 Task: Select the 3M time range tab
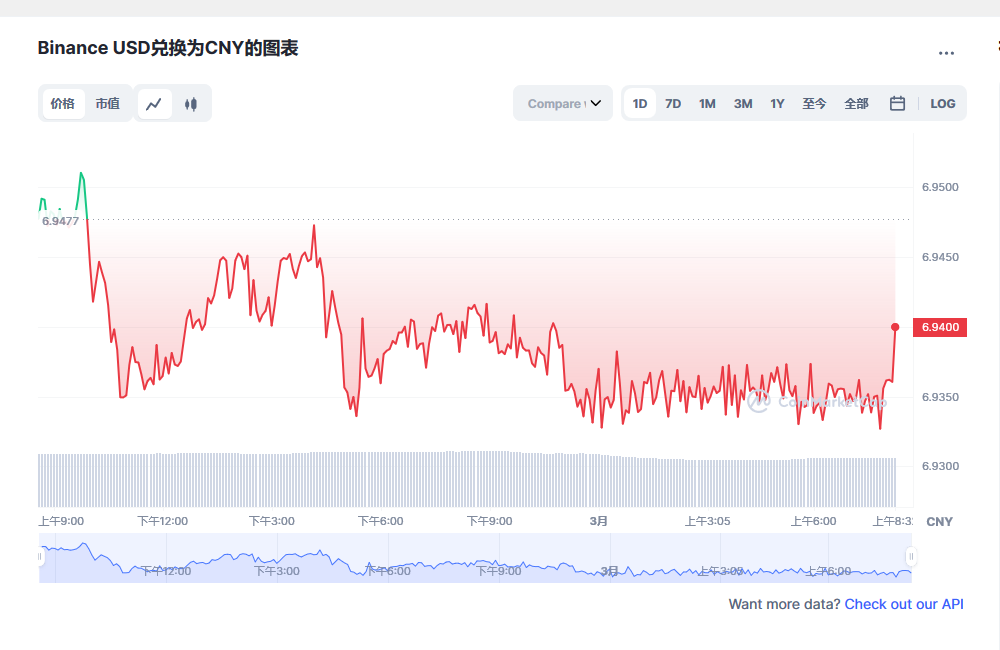(743, 103)
